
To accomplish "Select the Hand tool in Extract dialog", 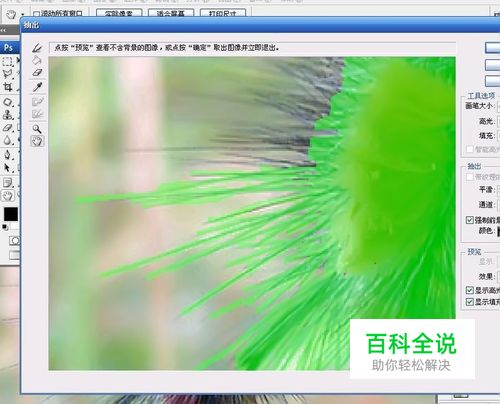I will click(37, 141).
